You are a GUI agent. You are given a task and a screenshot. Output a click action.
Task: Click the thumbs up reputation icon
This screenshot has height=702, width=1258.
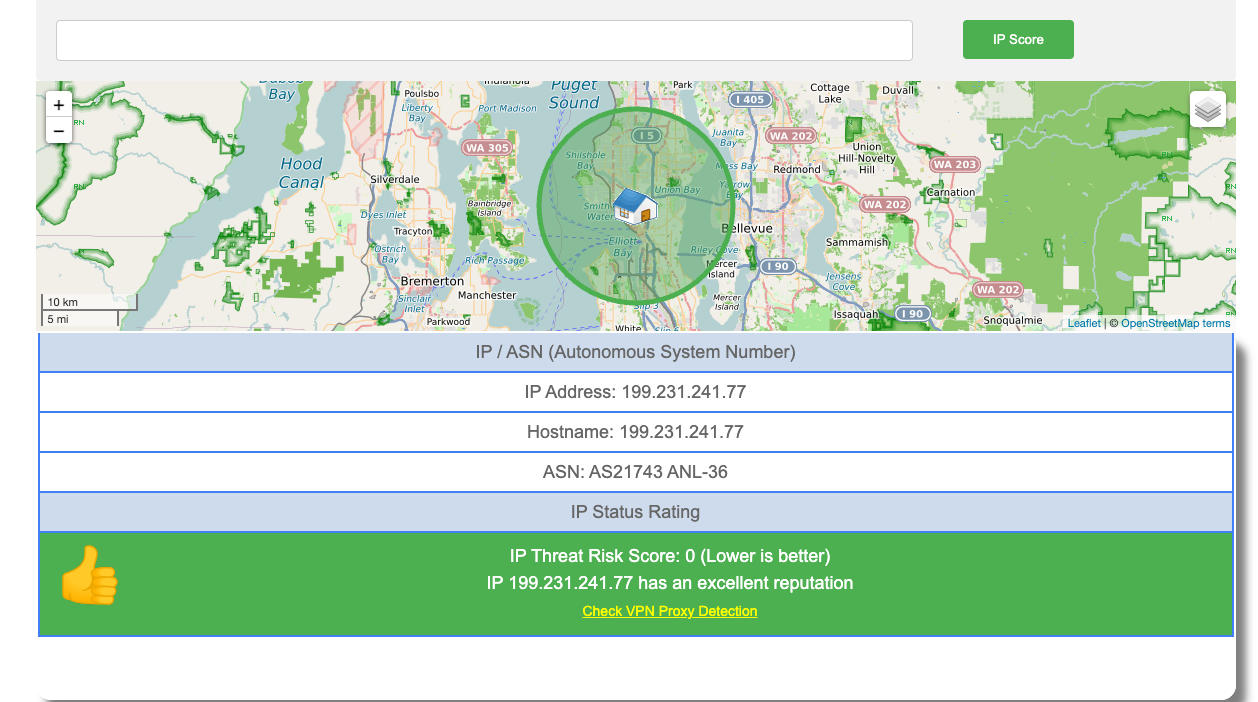[89, 575]
